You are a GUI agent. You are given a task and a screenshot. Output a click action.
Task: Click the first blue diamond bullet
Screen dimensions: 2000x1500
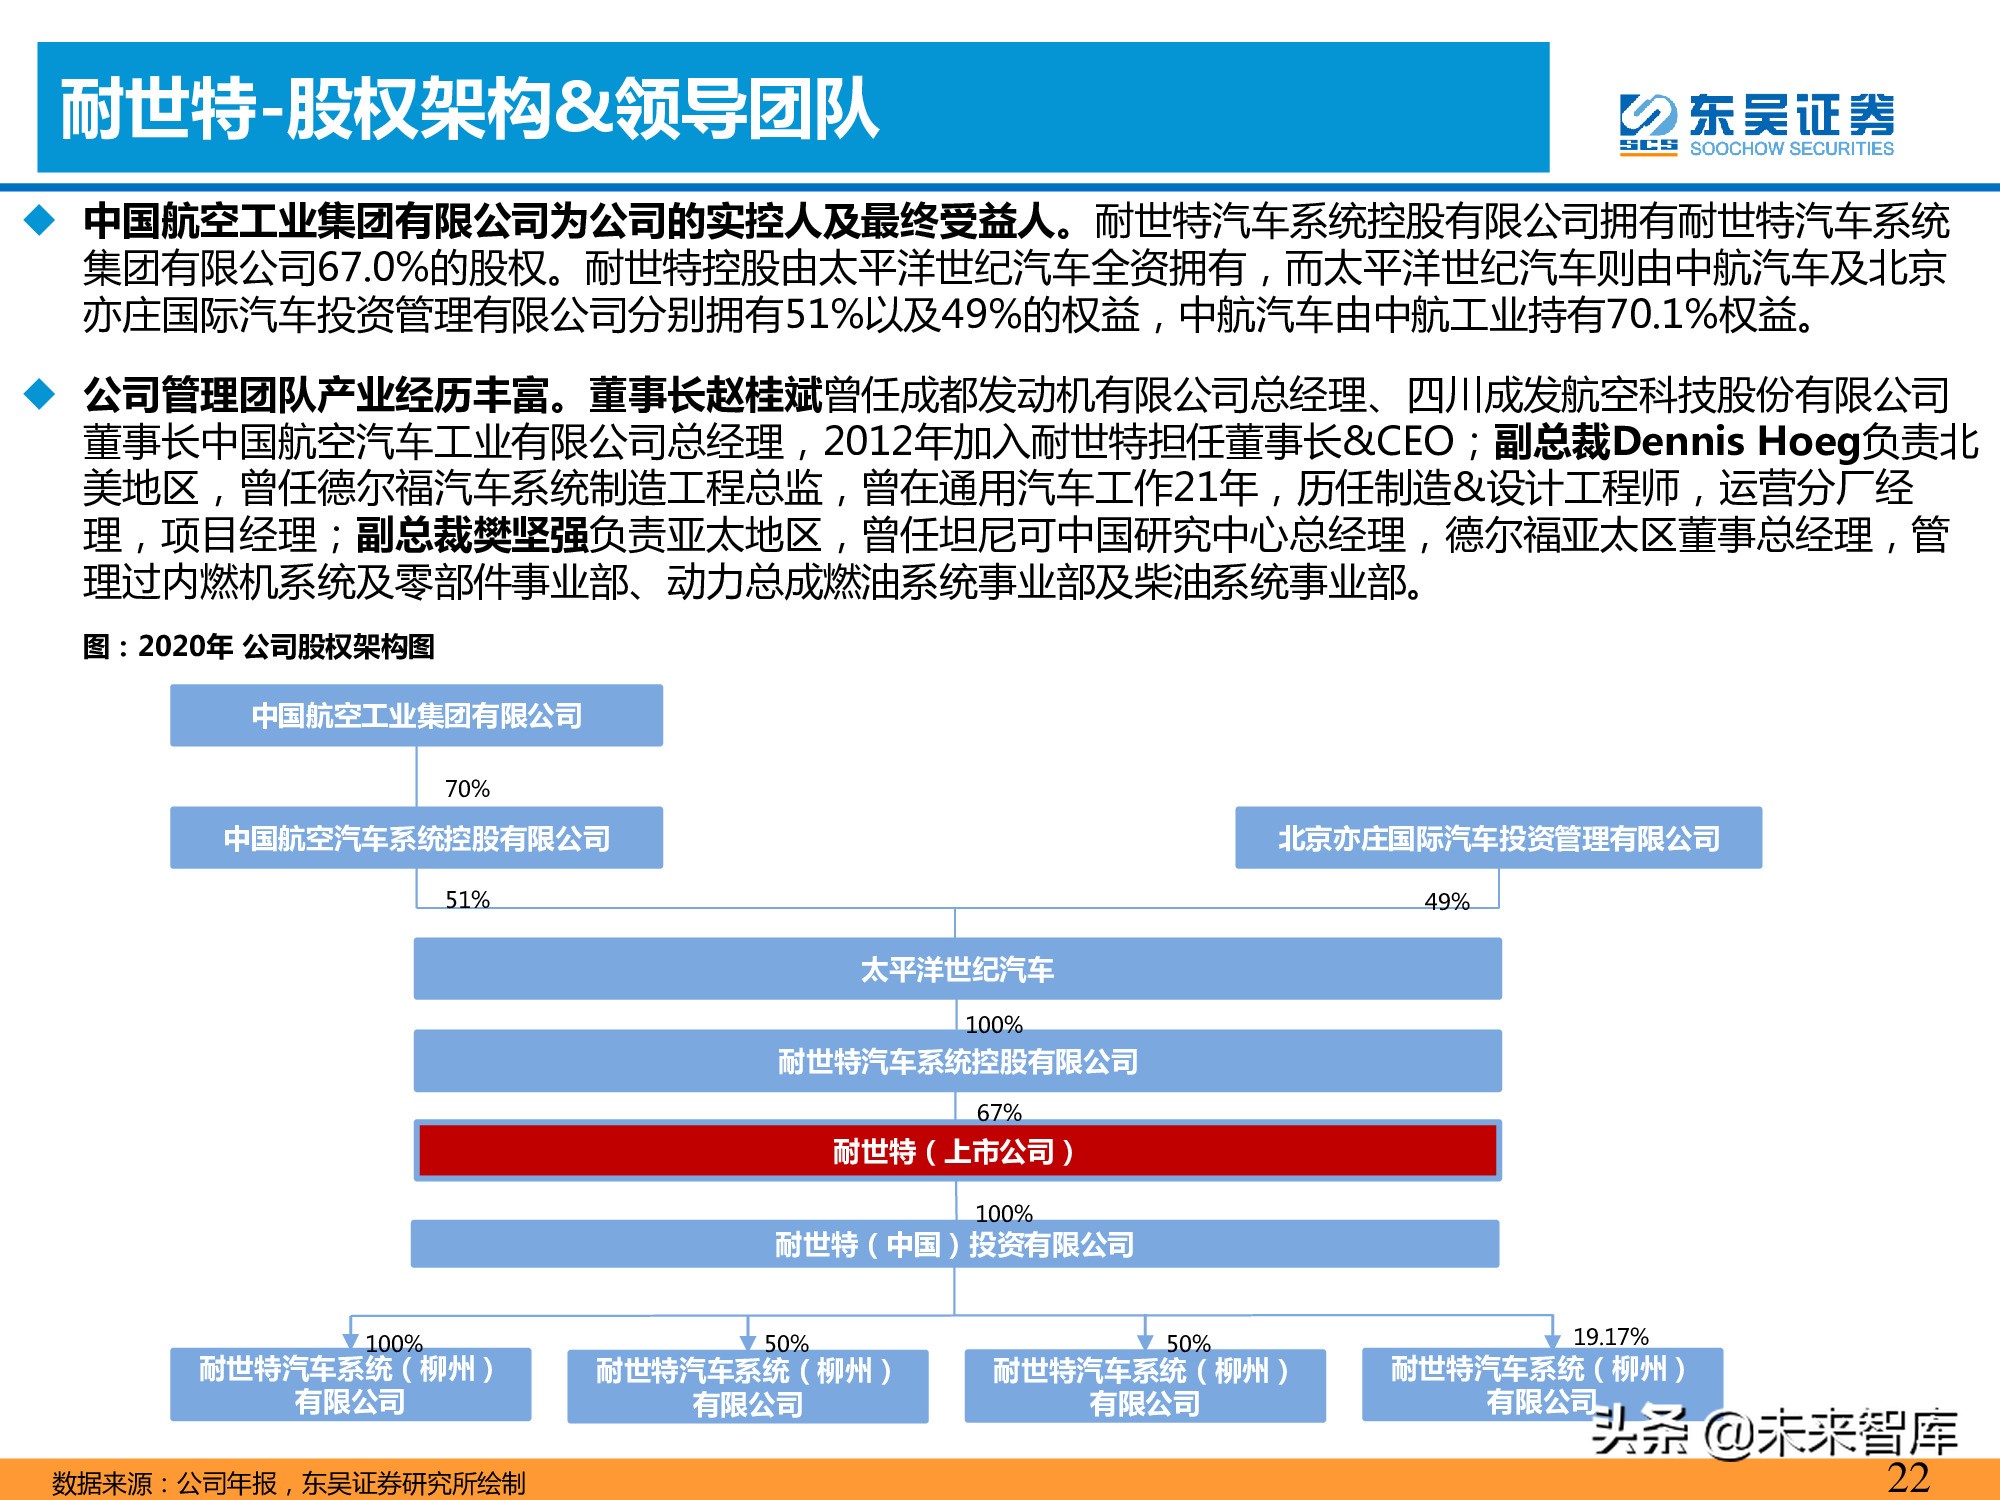[40, 220]
